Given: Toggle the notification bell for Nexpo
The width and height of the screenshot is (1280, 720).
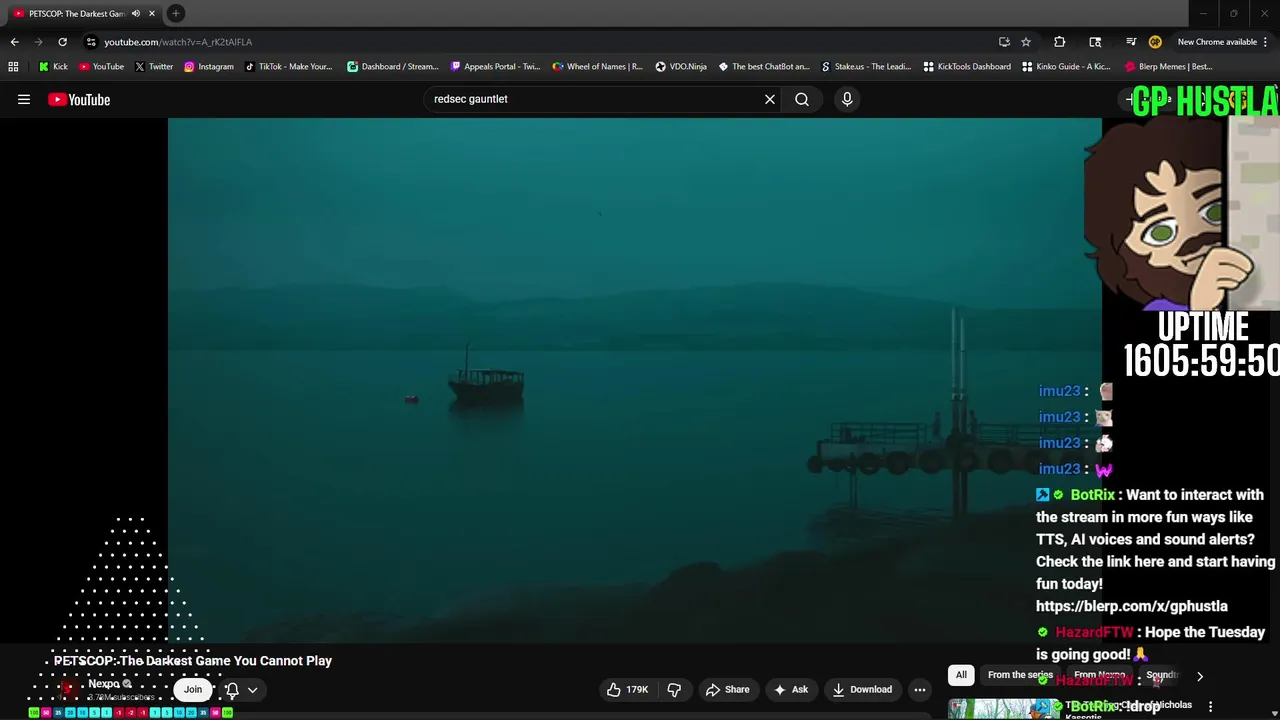Looking at the screenshot, I should 232,689.
